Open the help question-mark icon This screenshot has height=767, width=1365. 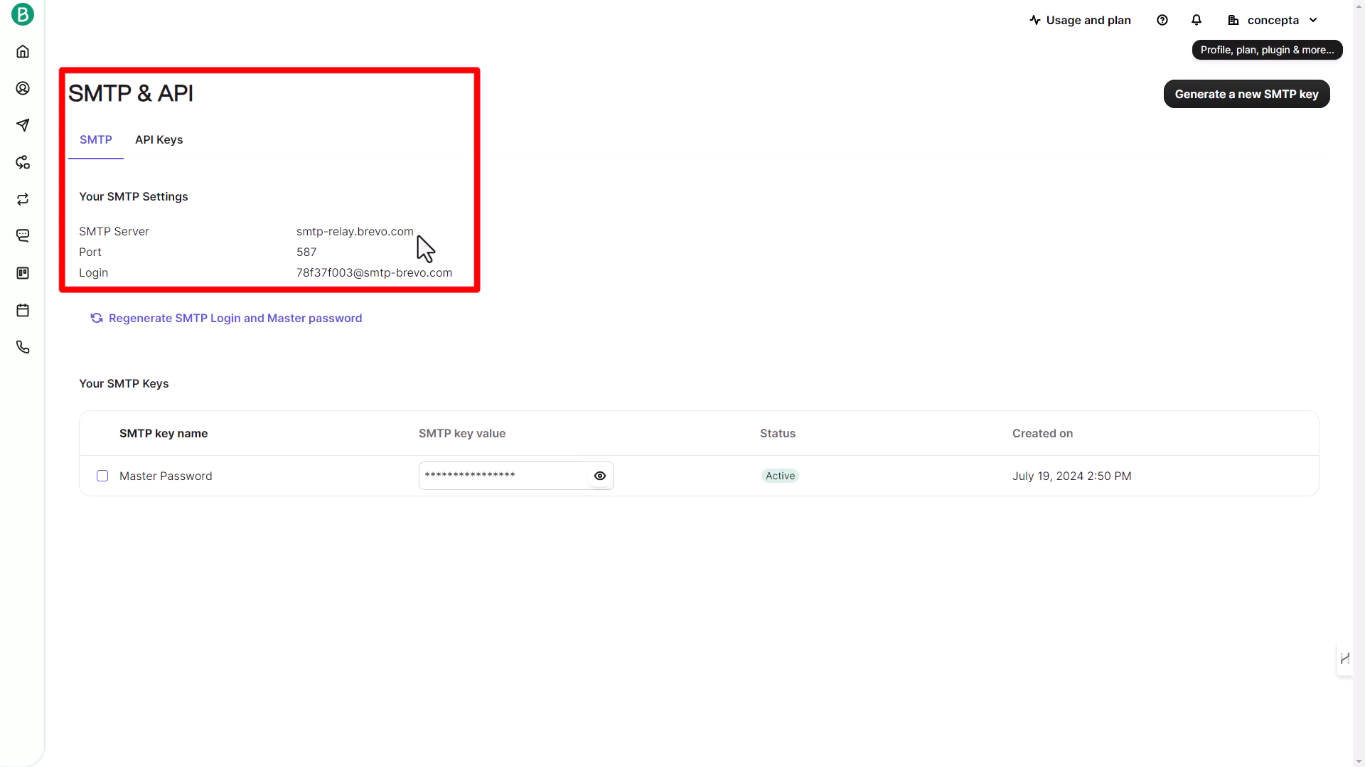pos(1162,20)
